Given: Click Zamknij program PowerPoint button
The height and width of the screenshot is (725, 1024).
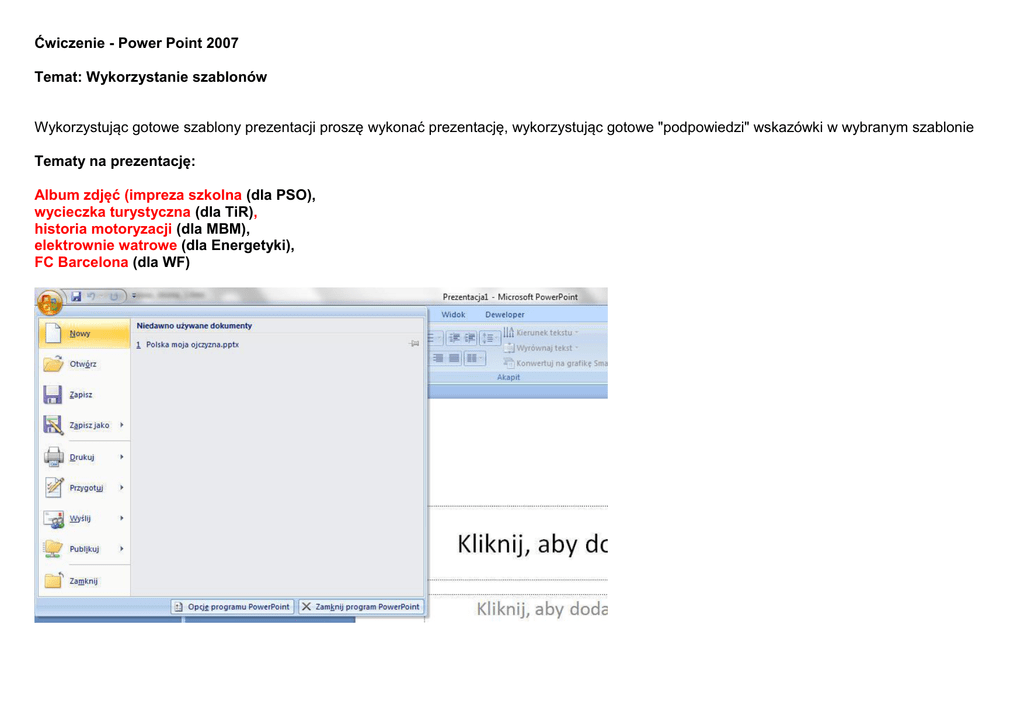Looking at the screenshot, I should (361, 607).
